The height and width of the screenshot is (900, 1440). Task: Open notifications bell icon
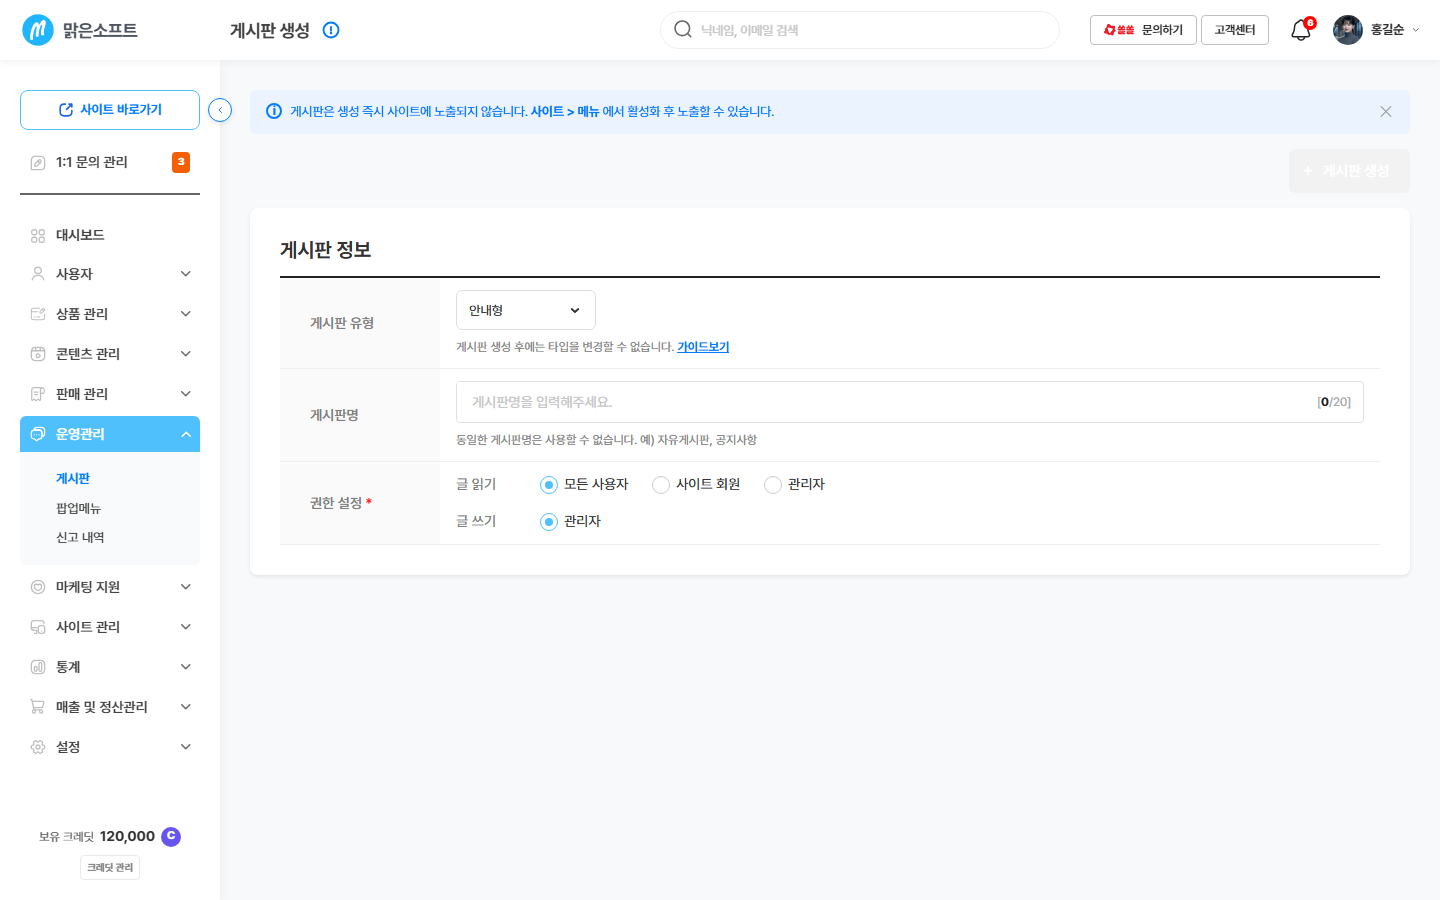click(x=1300, y=30)
